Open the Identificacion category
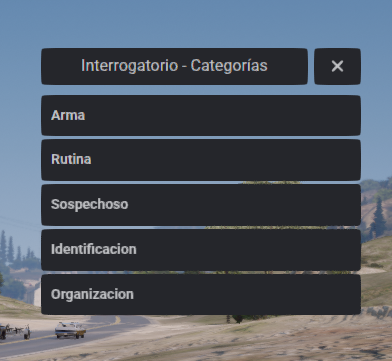The height and width of the screenshot is (361, 392). click(201, 250)
